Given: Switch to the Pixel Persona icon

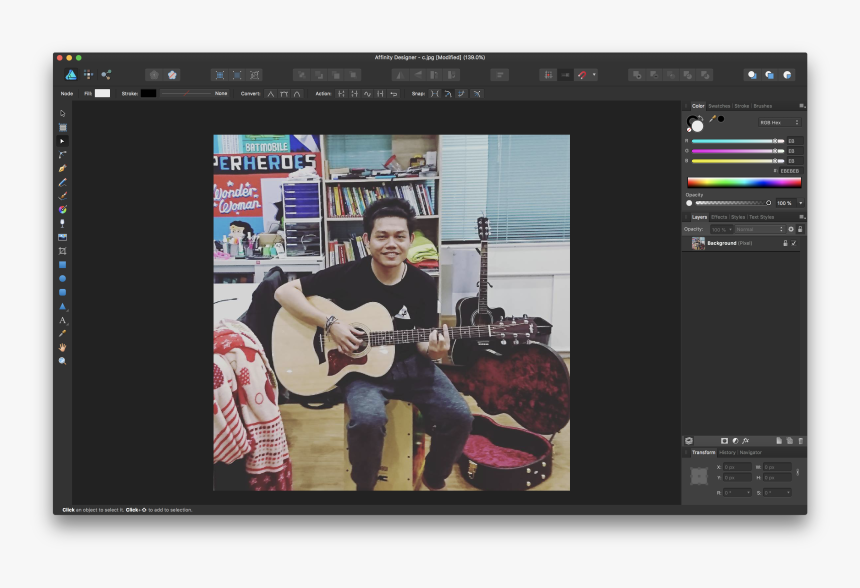Looking at the screenshot, I should click(x=89, y=74).
